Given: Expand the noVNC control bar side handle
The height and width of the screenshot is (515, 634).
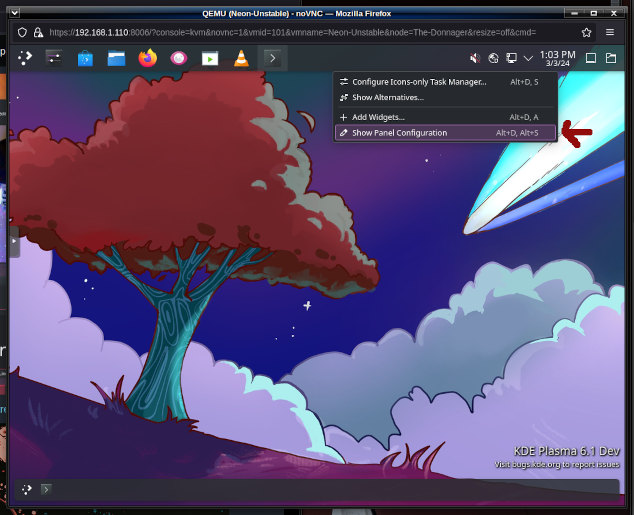Looking at the screenshot, I should (15, 241).
